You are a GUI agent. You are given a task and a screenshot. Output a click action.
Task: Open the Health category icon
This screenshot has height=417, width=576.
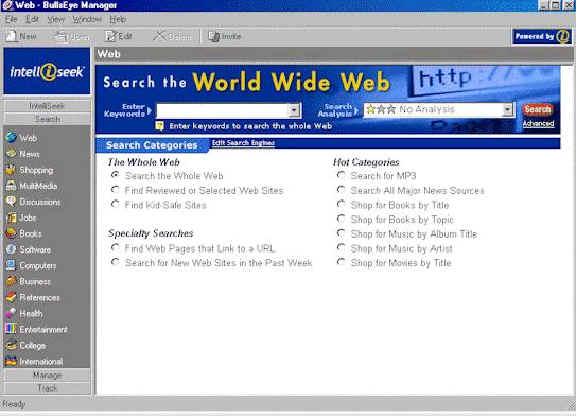point(11,313)
